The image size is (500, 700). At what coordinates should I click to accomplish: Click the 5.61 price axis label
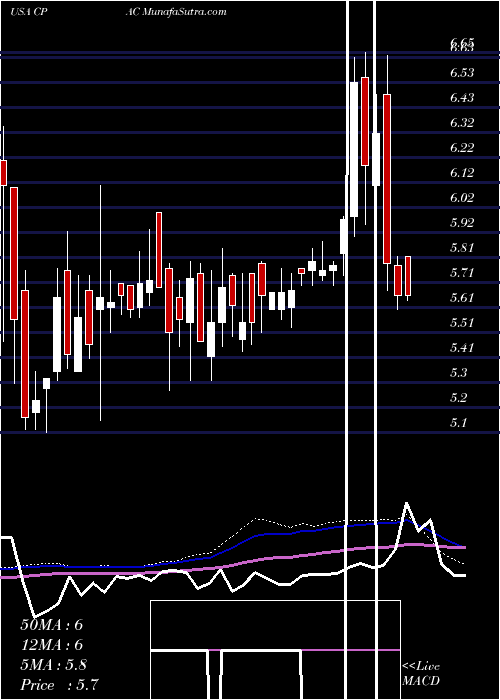click(x=462, y=297)
